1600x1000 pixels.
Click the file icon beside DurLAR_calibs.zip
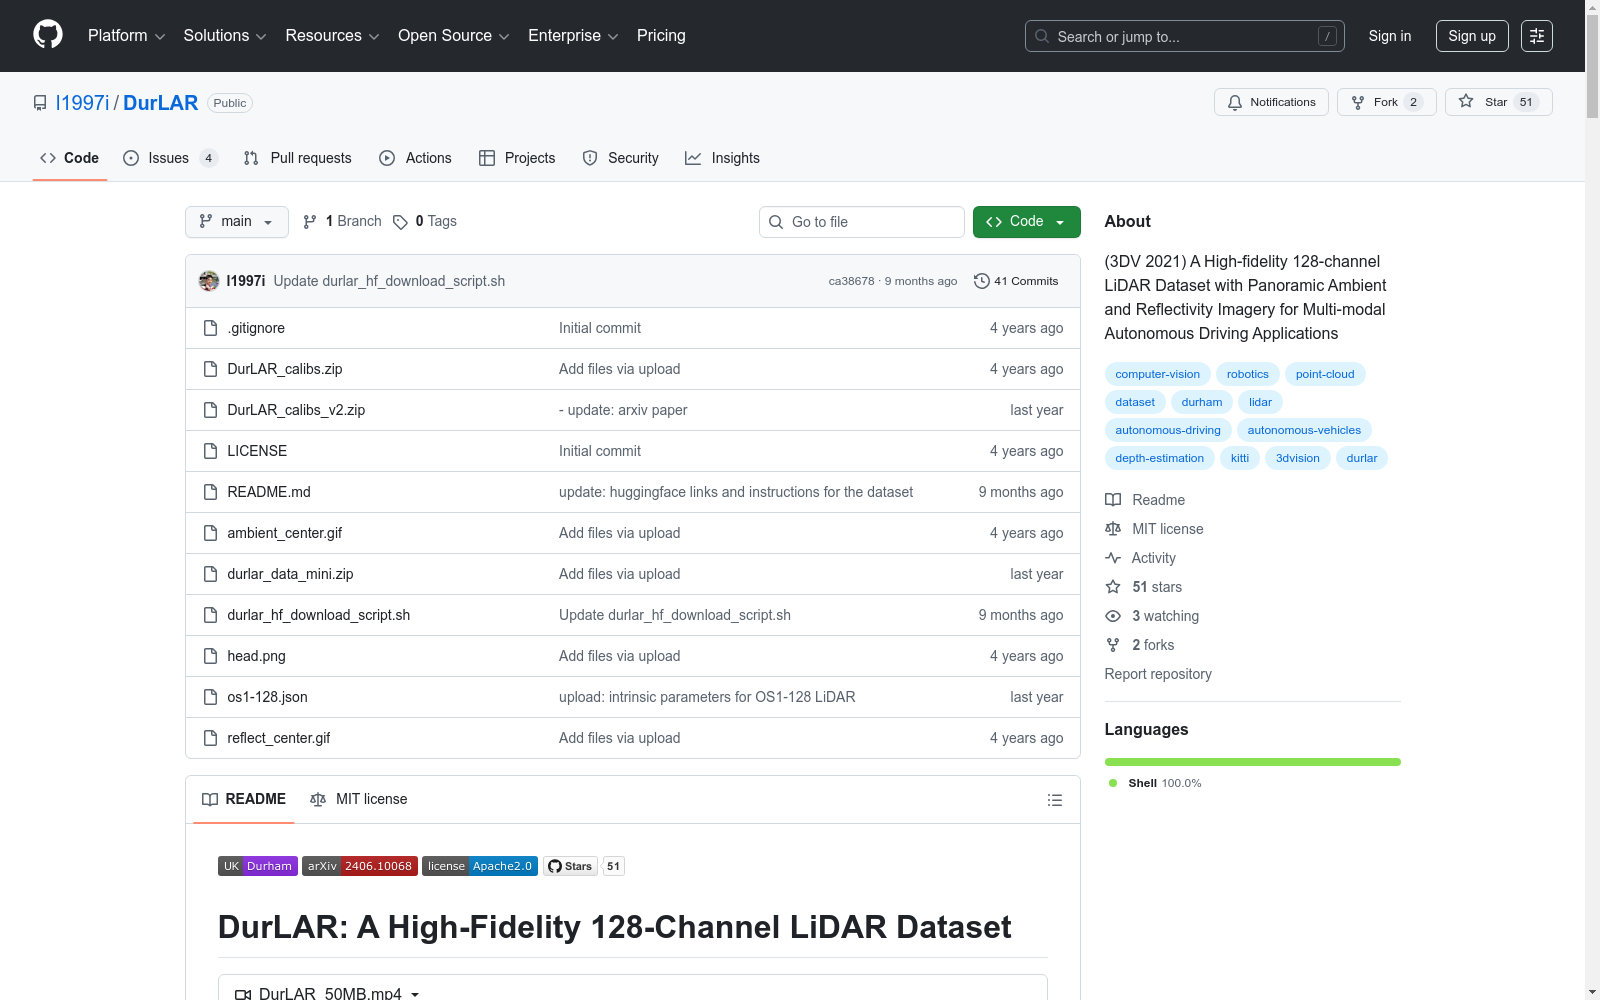210,369
